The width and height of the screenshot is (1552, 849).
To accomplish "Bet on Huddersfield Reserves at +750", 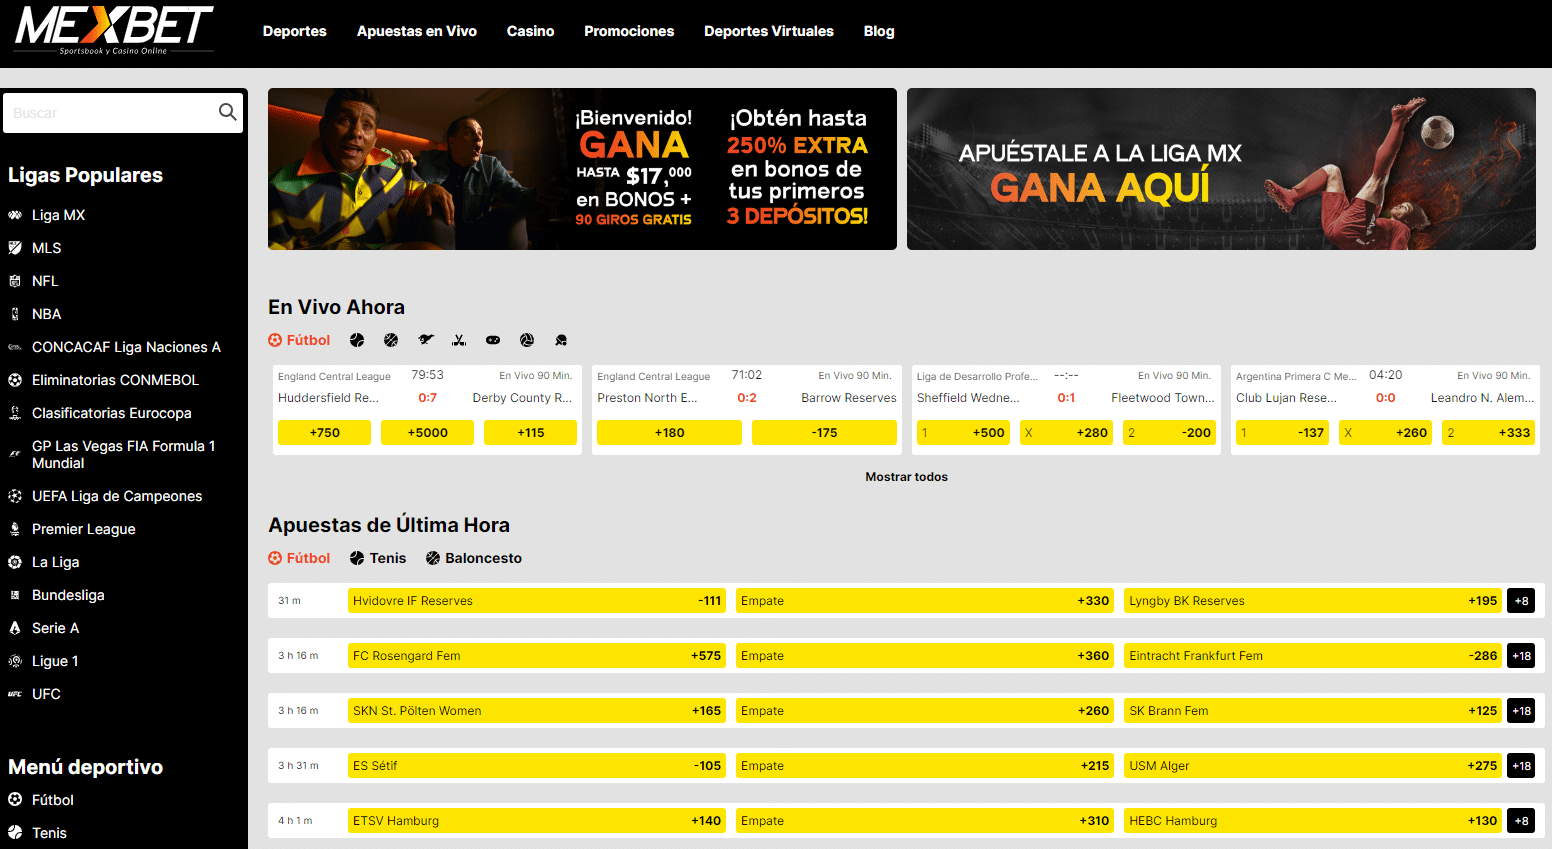I will [x=324, y=433].
